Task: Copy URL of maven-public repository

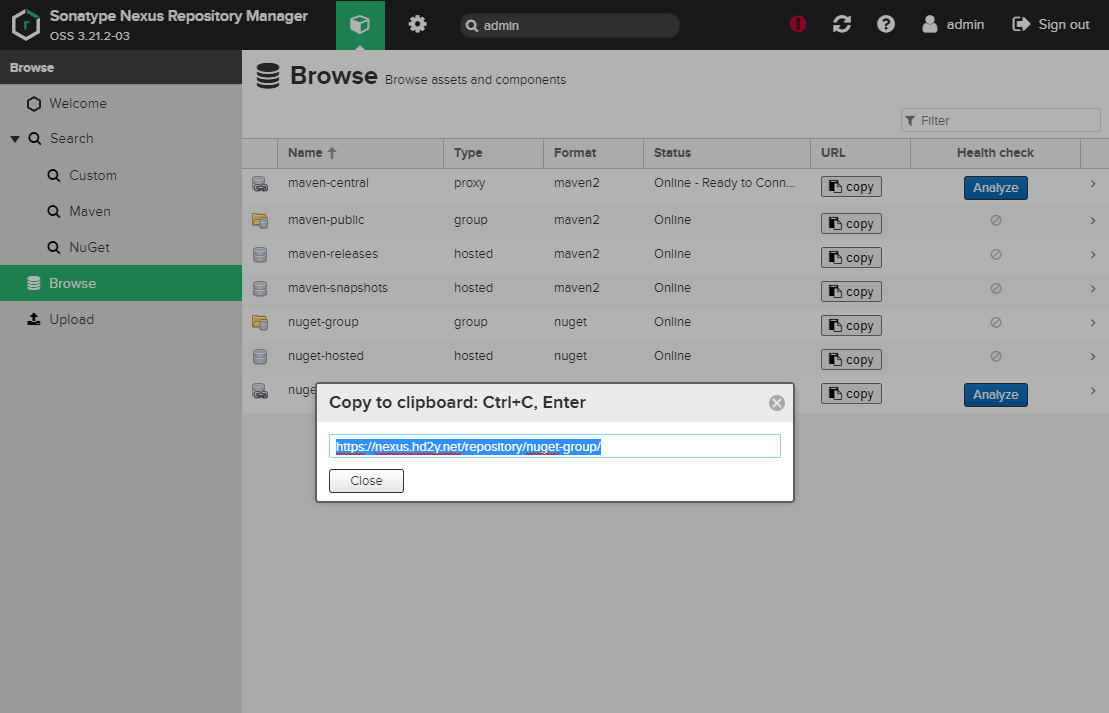Action: [x=852, y=224]
